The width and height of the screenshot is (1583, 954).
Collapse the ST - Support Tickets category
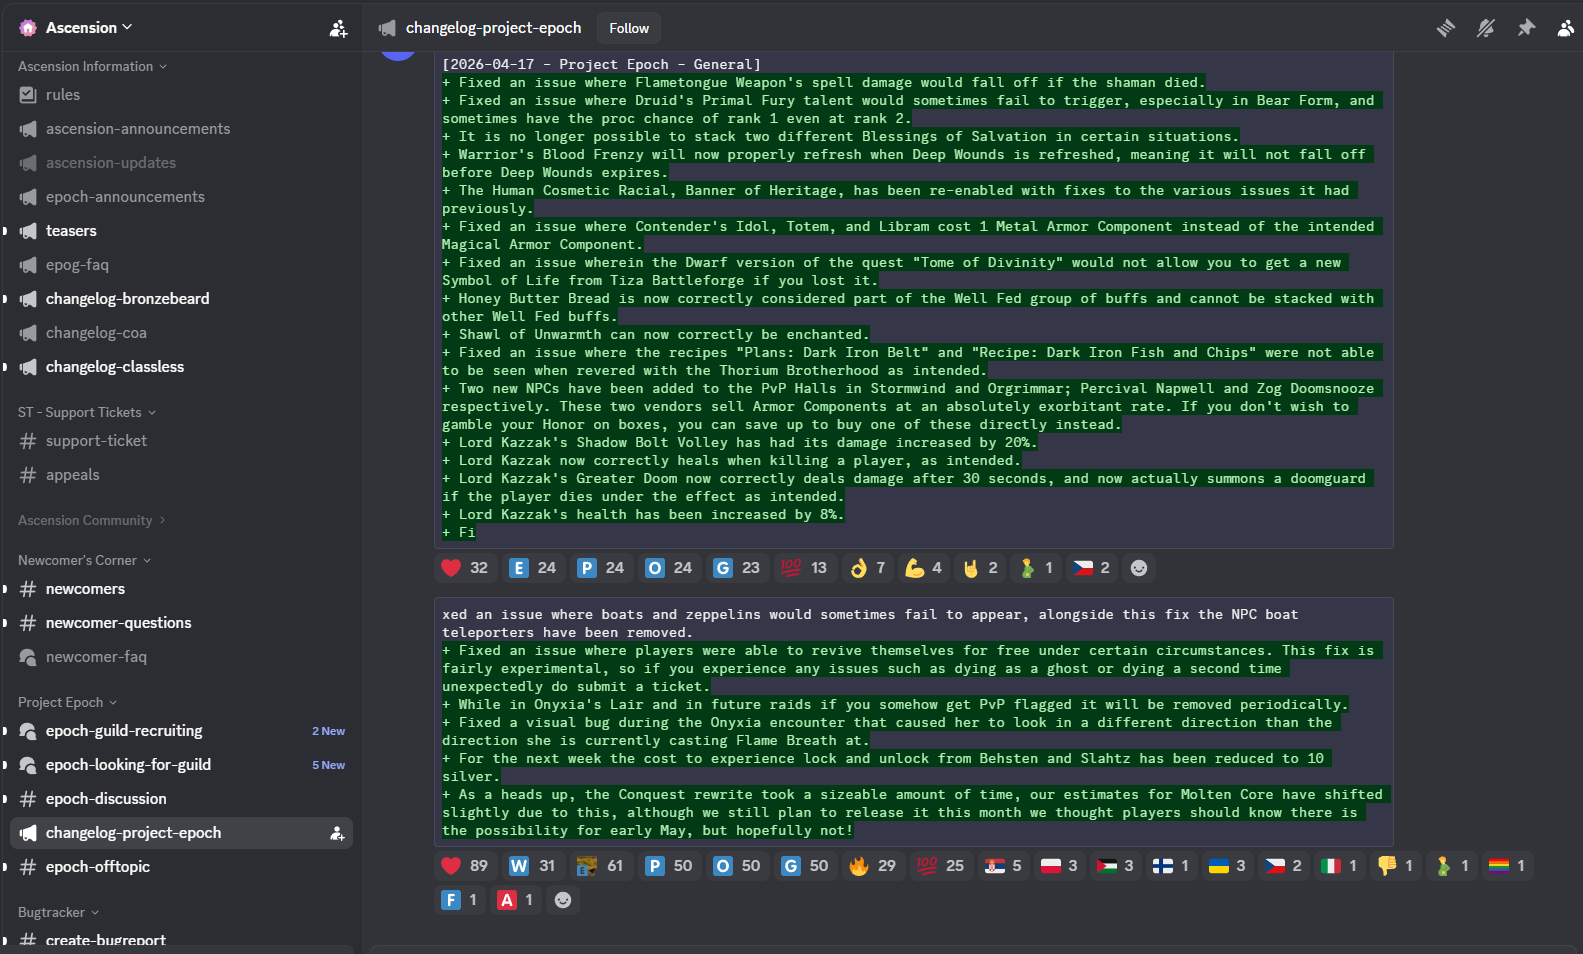click(x=87, y=412)
